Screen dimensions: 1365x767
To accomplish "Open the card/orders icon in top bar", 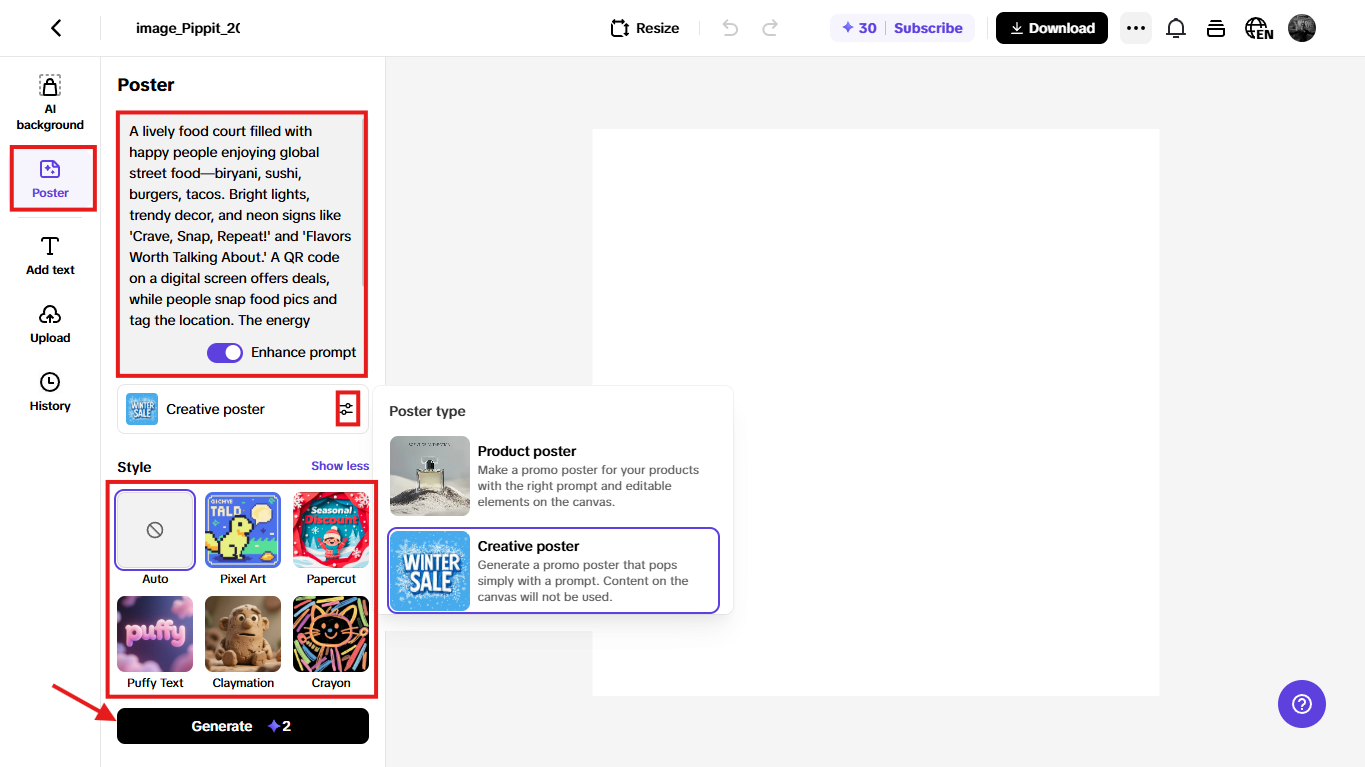I will [x=1216, y=28].
